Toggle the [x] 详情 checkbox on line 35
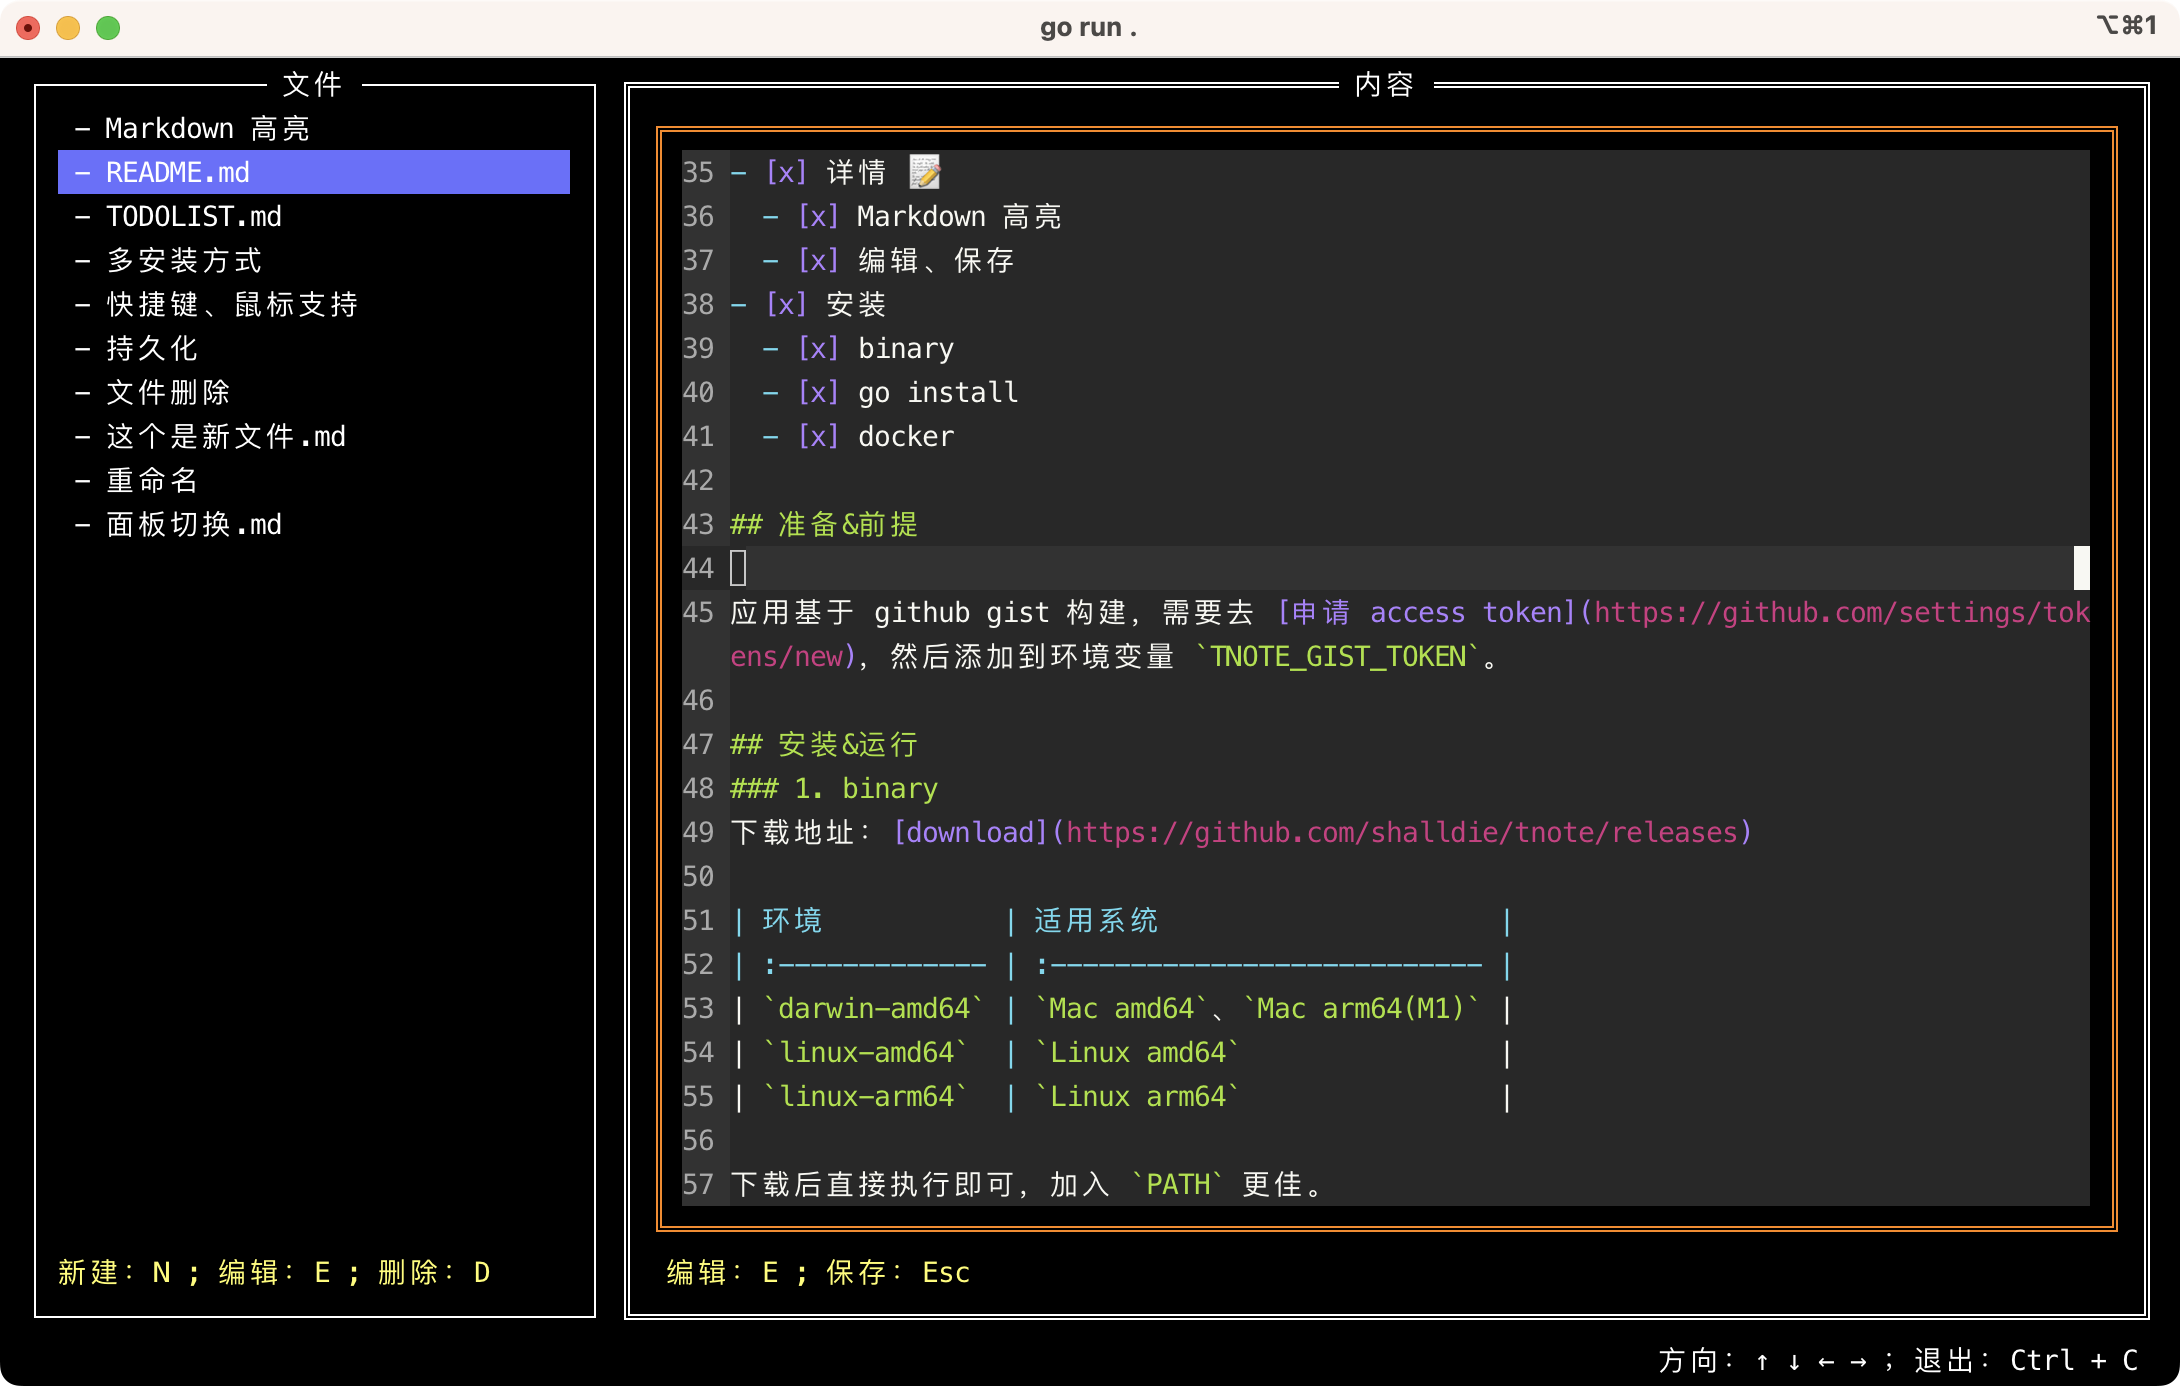Screen dimensions: 2180x1386 [785, 172]
